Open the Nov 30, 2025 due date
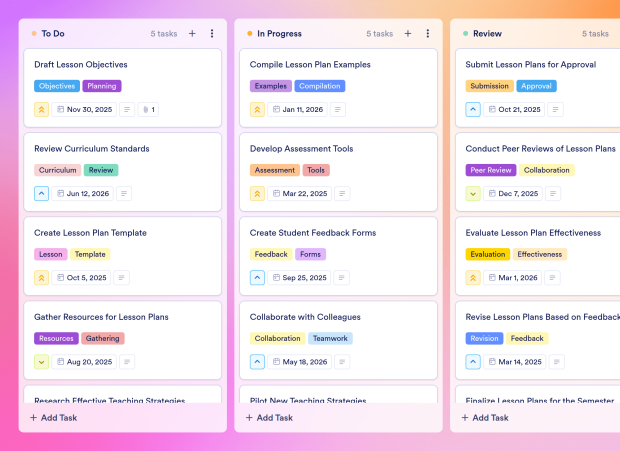The width and height of the screenshot is (620, 451). (84, 109)
